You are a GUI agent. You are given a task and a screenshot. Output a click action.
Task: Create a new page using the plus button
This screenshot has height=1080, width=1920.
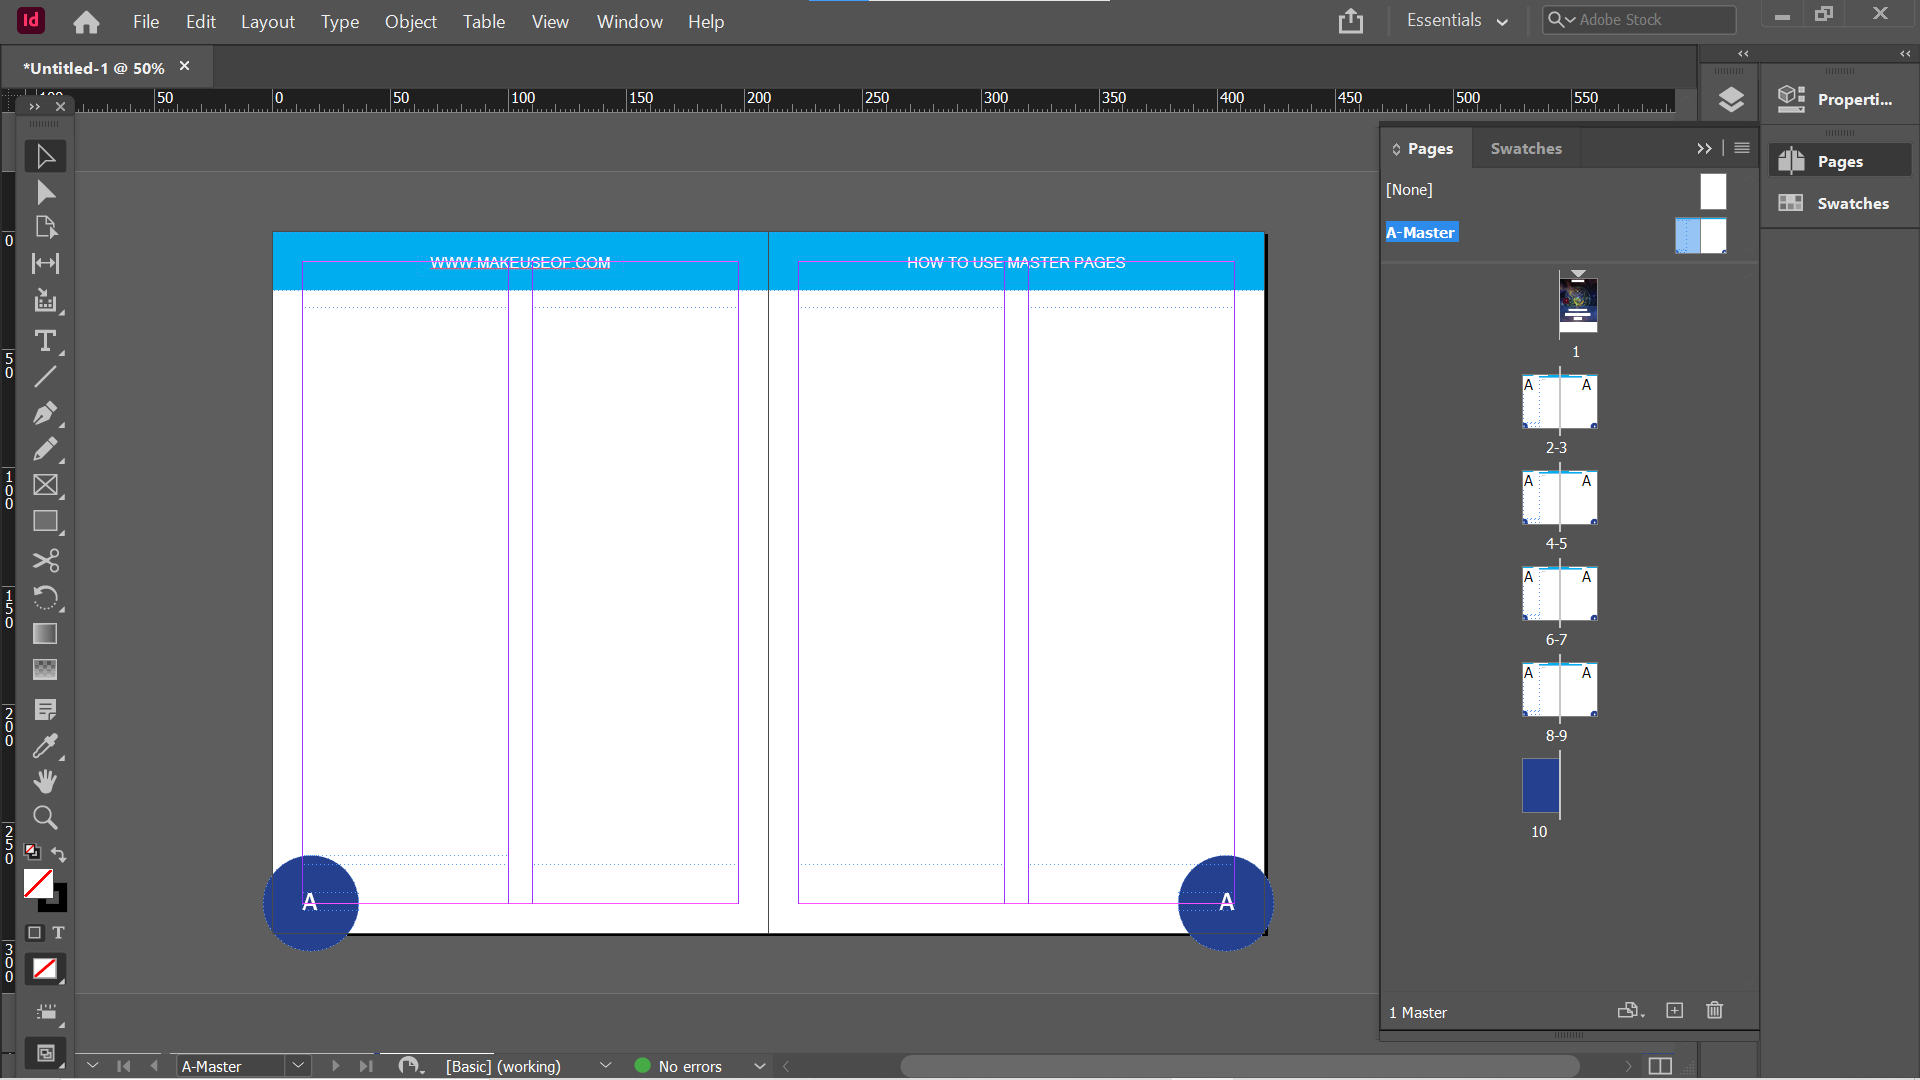point(1675,1011)
